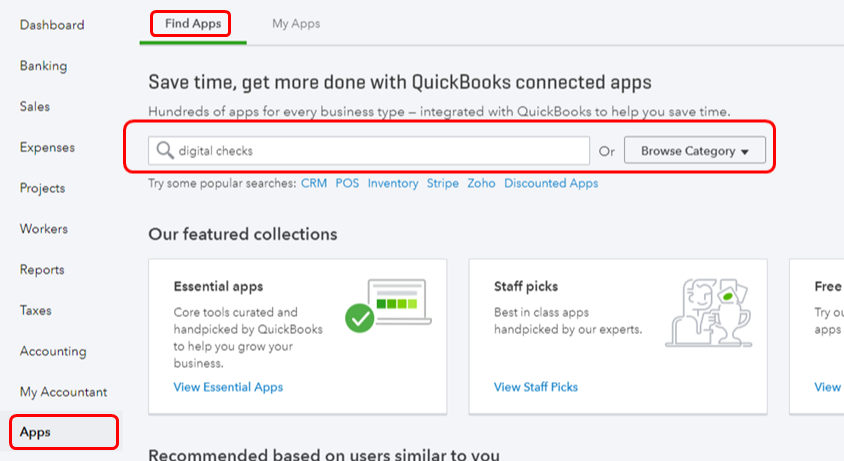Screen dimensions: 844x461
Task: Switch to the Find Apps tab
Action: (x=193, y=24)
